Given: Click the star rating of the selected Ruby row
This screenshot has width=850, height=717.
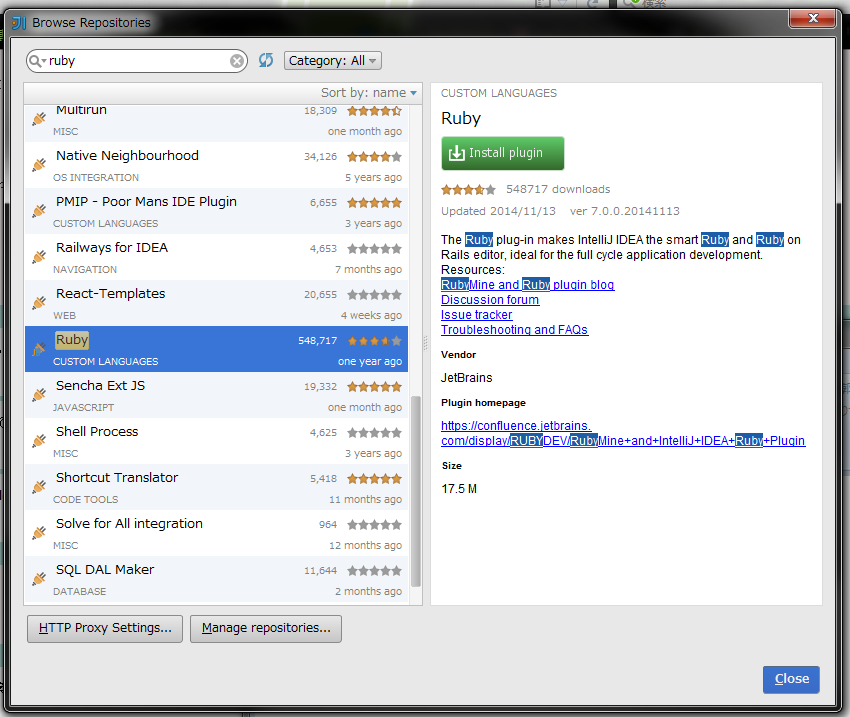Looking at the screenshot, I should tap(375, 341).
